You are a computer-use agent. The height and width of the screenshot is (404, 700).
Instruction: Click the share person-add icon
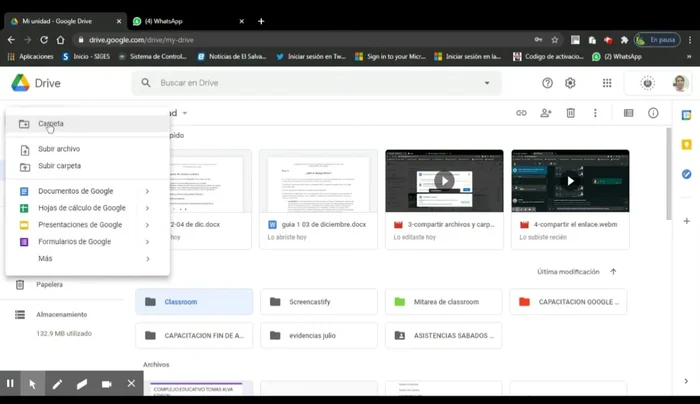[546, 113]
